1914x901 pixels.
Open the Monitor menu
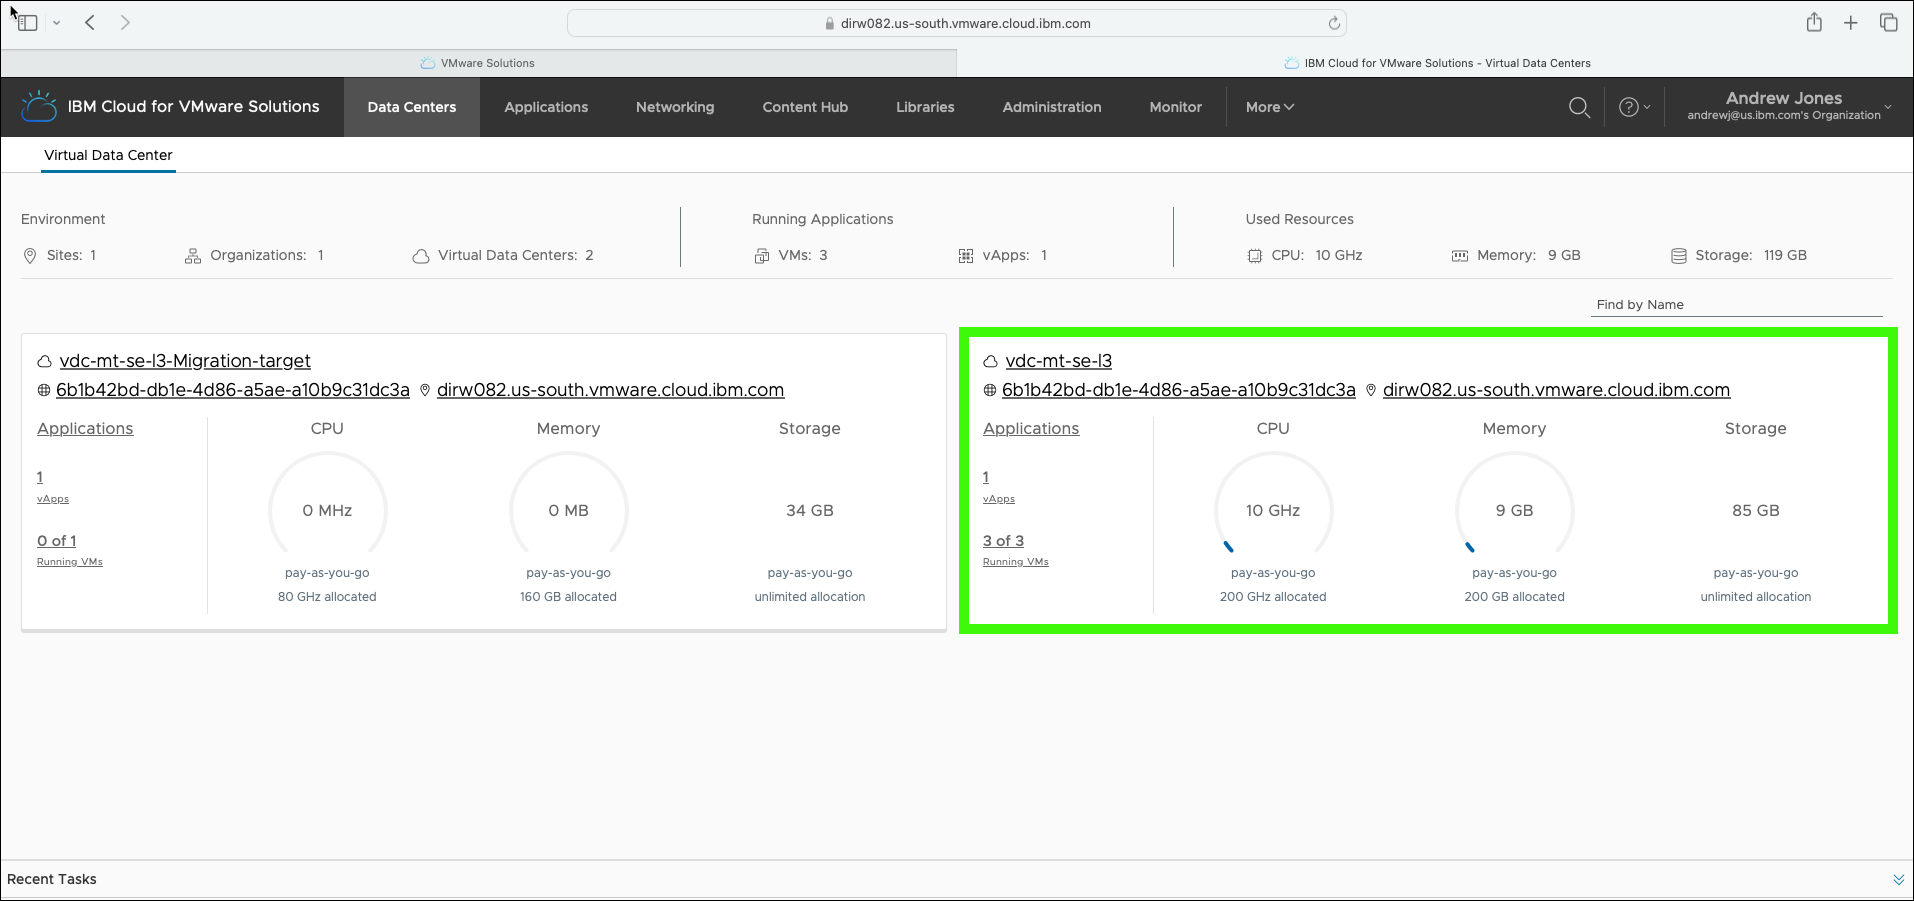pos(1176,107)
